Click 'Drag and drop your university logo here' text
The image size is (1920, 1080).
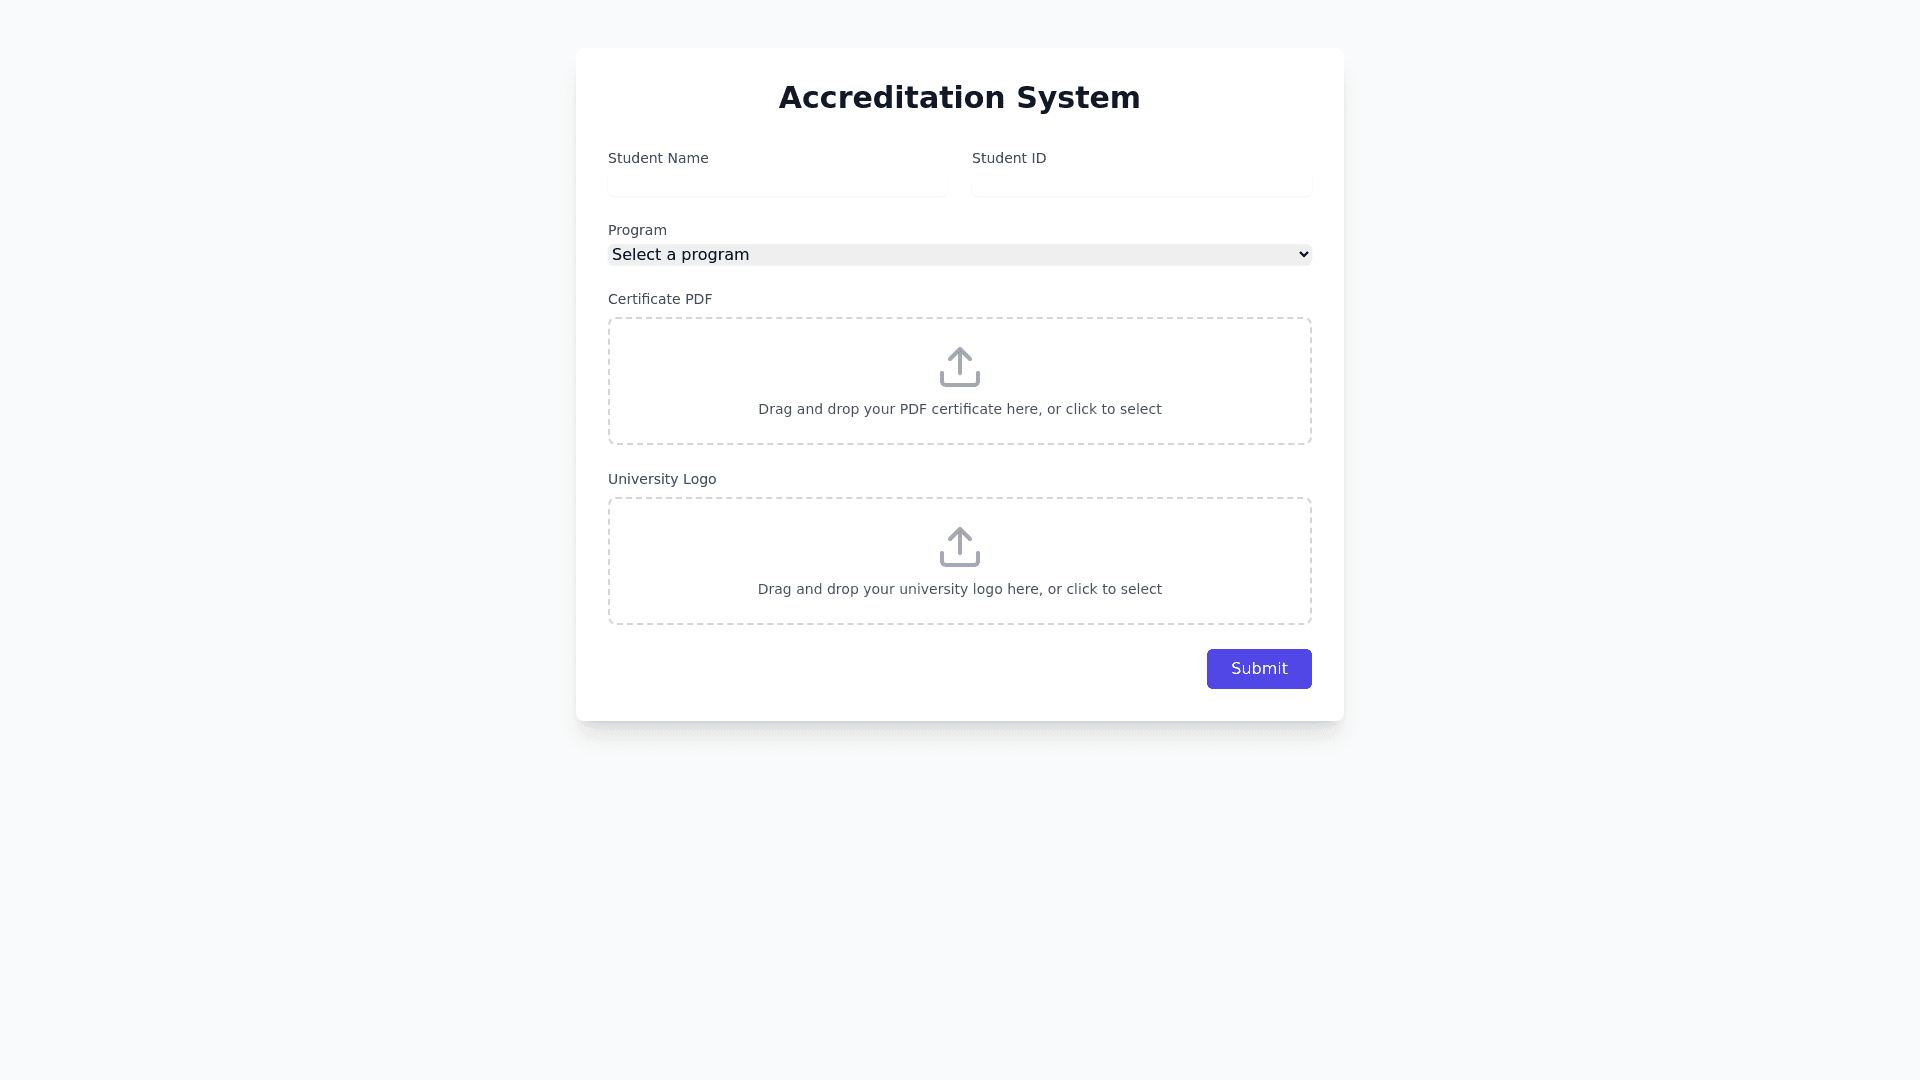(x=899, y=589)
